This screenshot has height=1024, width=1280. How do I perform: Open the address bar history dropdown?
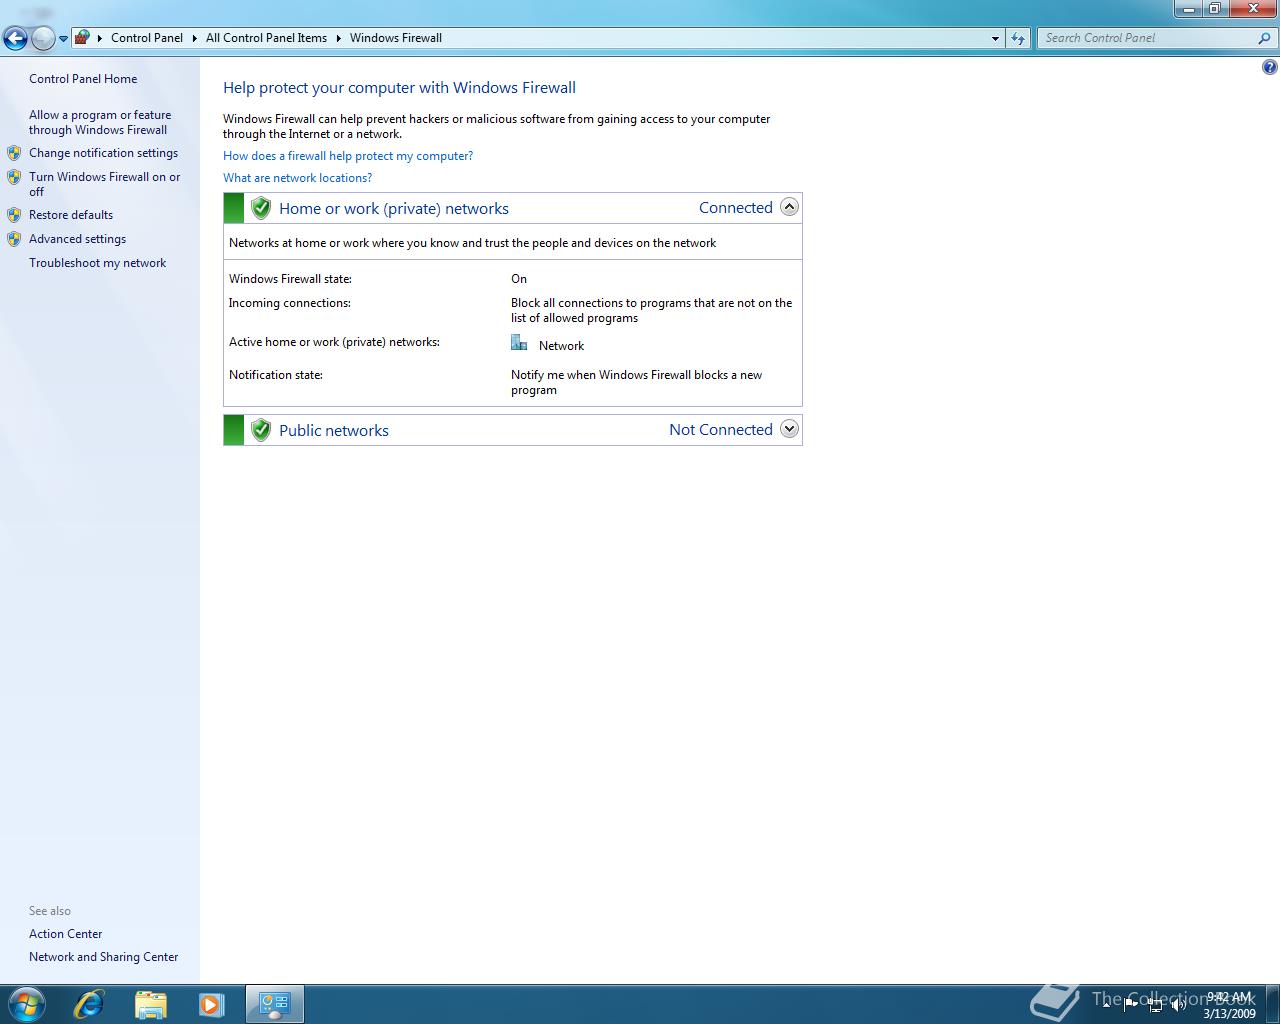[995, 38]
